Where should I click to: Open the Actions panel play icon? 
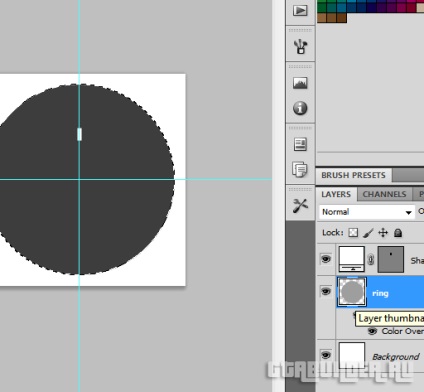click(x=300, y=10)
